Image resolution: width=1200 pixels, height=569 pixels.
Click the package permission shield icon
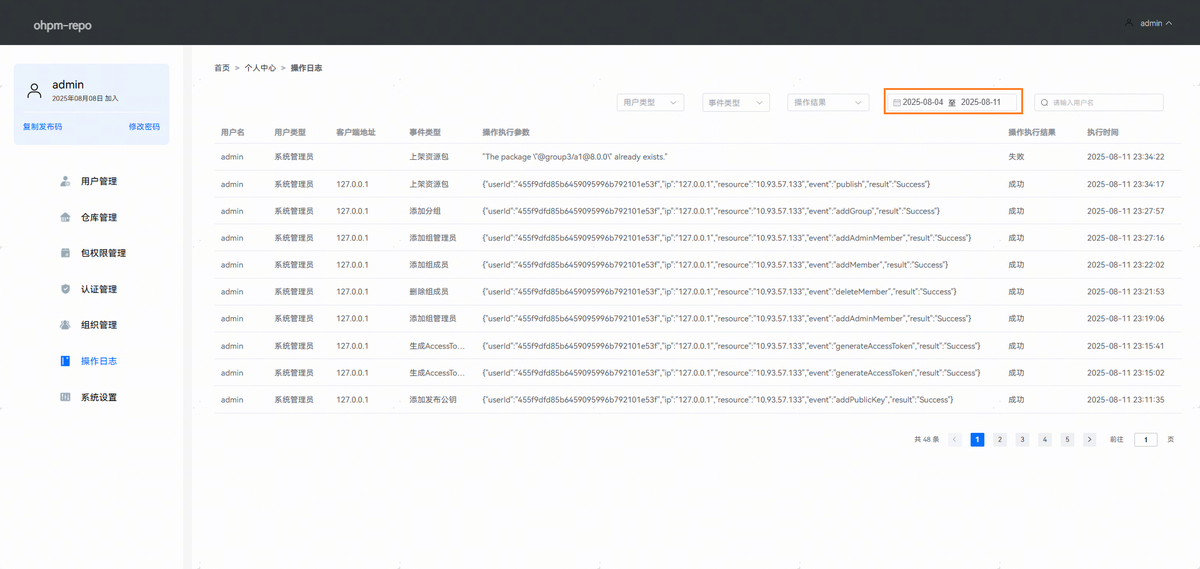[65, 253]
